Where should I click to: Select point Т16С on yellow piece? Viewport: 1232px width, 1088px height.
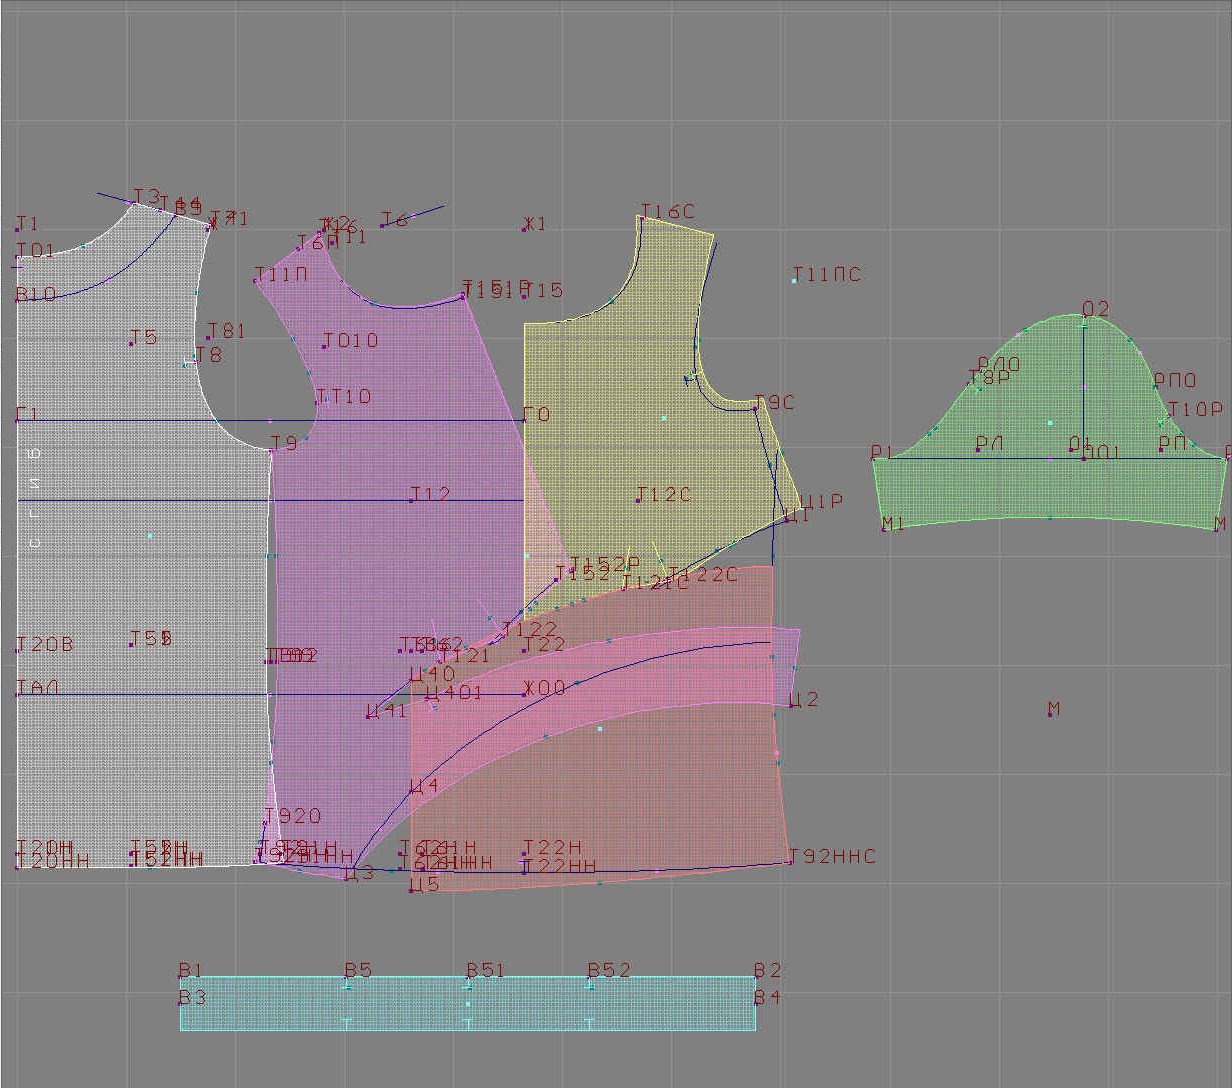tap(642, 219)
